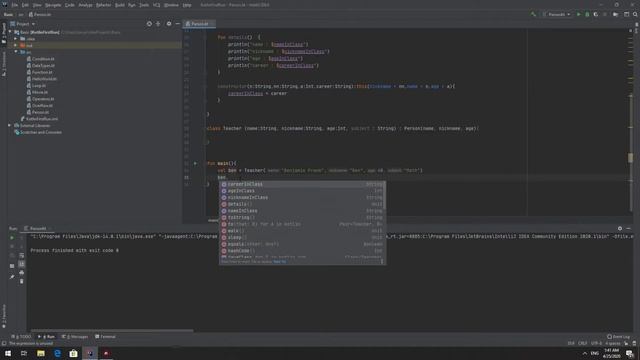Image resolution: width=640 pixels, height=360 pixels.
Task: Open Search Everywhere with the magnifier icon
Action: click(635, 14)
